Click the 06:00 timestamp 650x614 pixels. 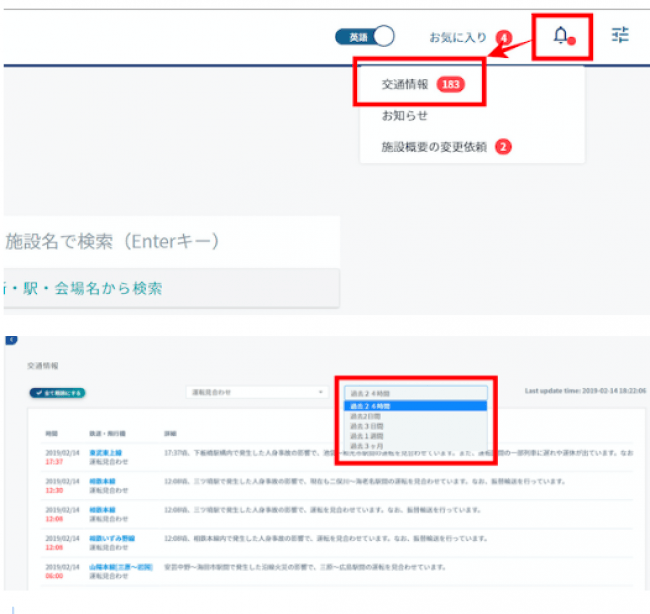pos(54,576)
